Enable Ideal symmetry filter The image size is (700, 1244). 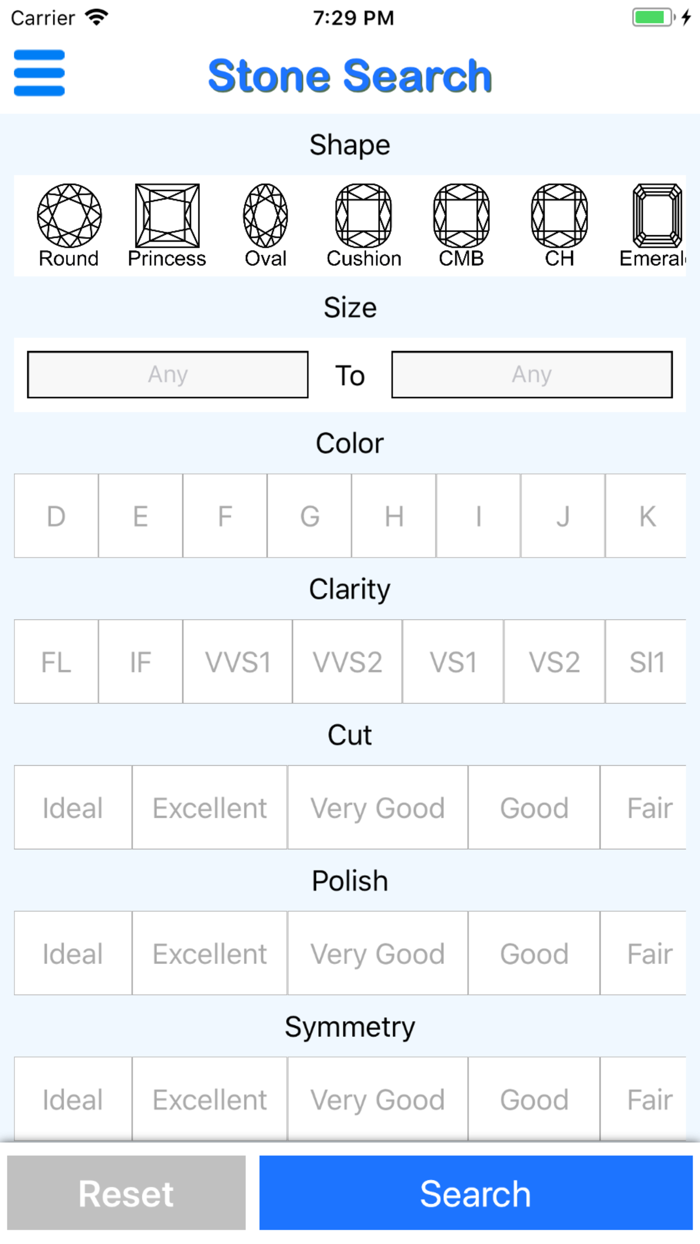click(73, 1100)
